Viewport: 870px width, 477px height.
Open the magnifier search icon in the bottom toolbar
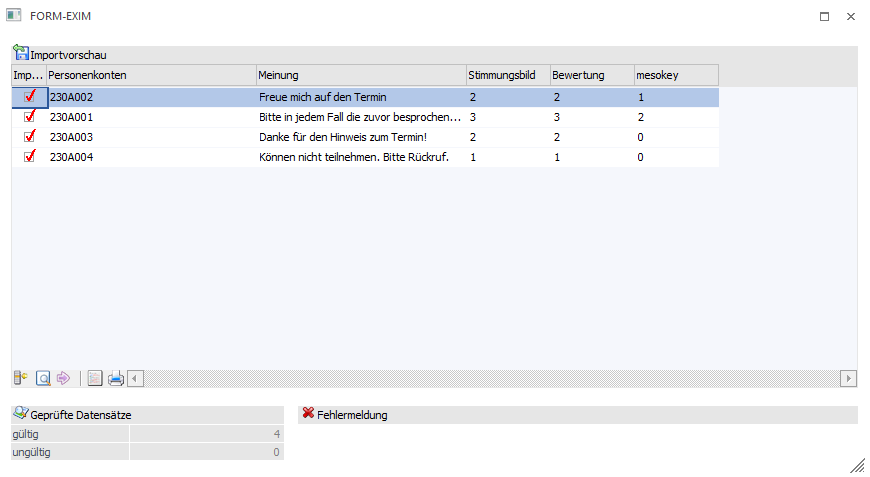(43, 378)
